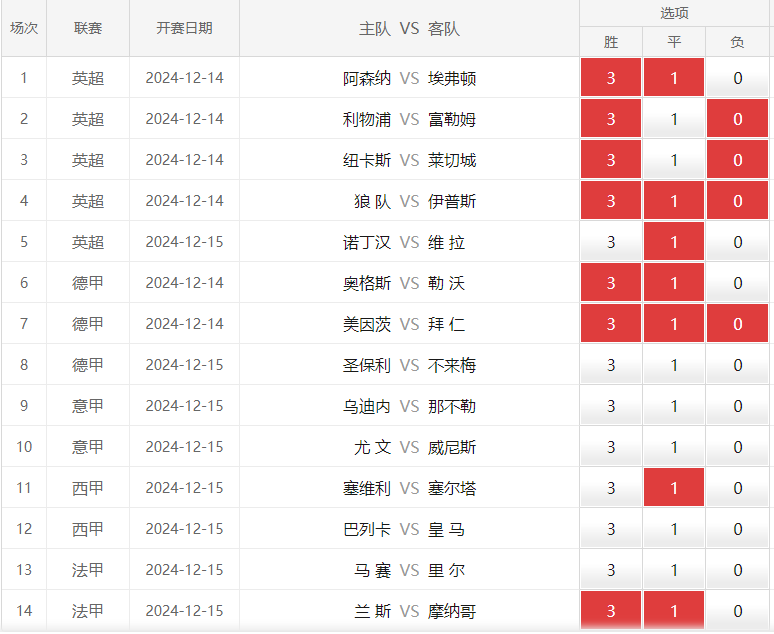This screenshot has height=634, width=774.
Task: Click team name 威尼斯 in match 10
Action: point(452,447)
